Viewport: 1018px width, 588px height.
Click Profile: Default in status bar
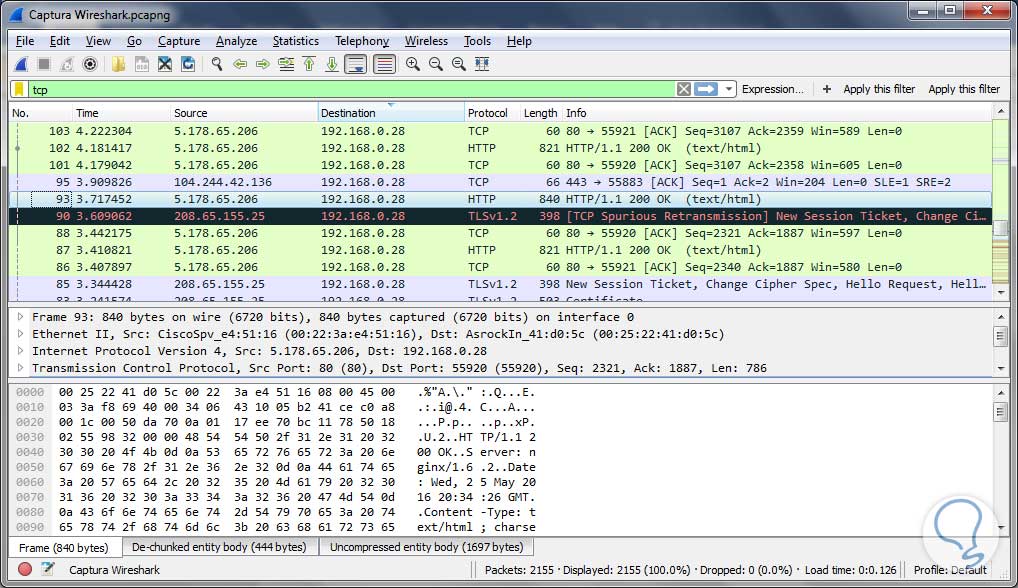click(x=950, y=570)
